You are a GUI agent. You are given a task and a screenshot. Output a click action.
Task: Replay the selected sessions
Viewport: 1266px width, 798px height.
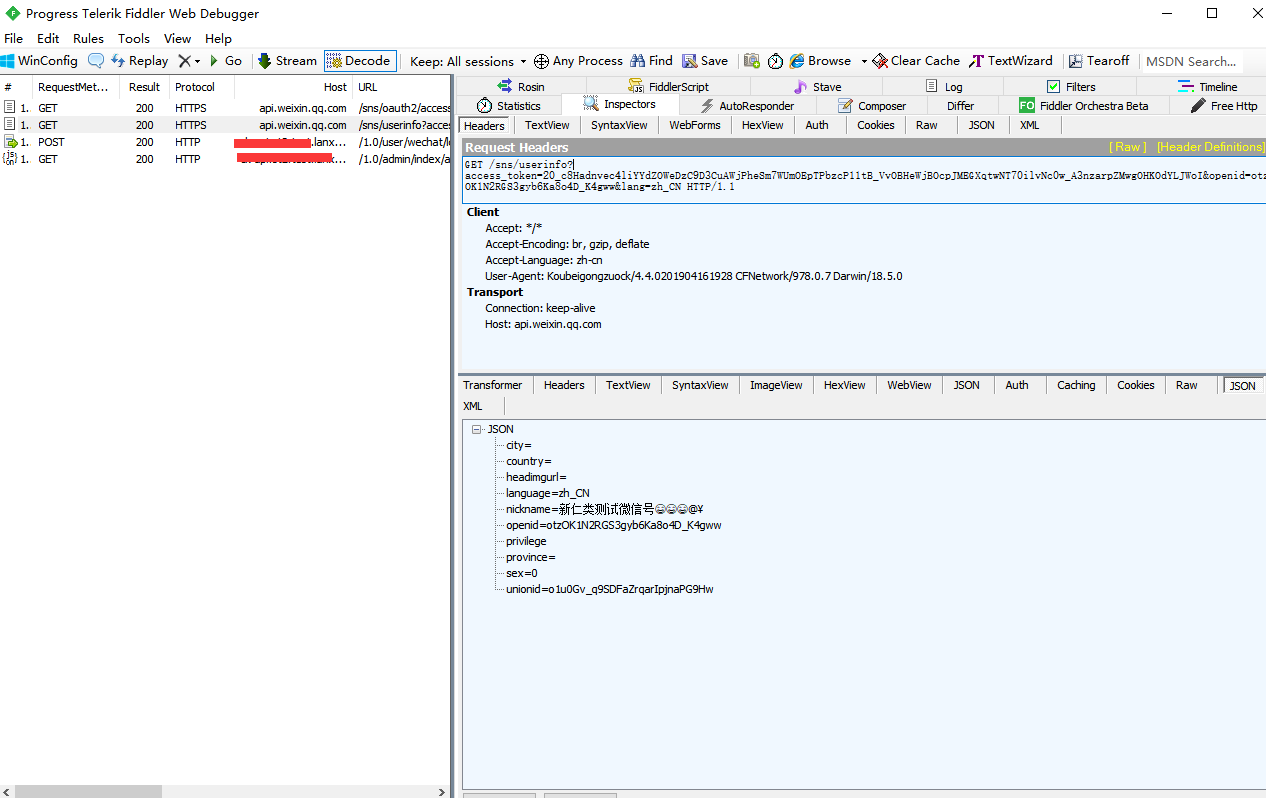tap(139, 61)
